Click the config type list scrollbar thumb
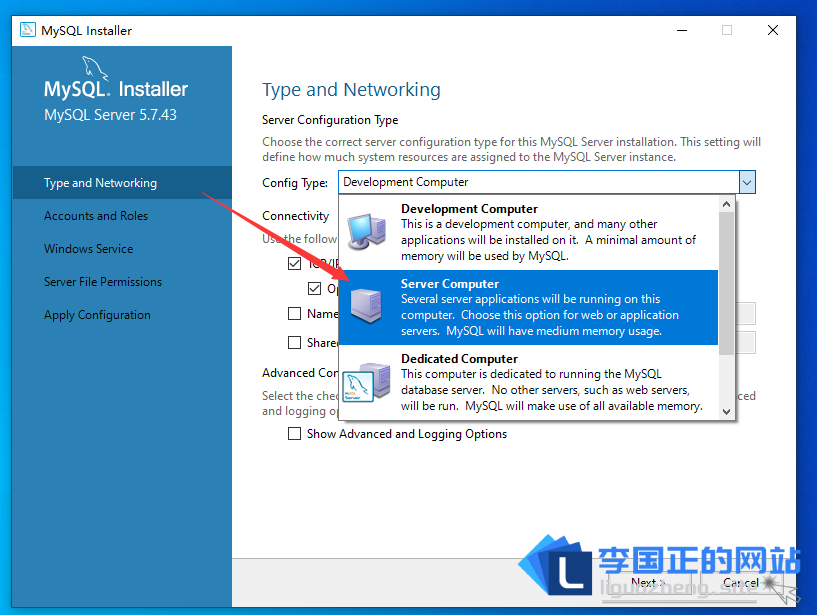 [726, 283]
